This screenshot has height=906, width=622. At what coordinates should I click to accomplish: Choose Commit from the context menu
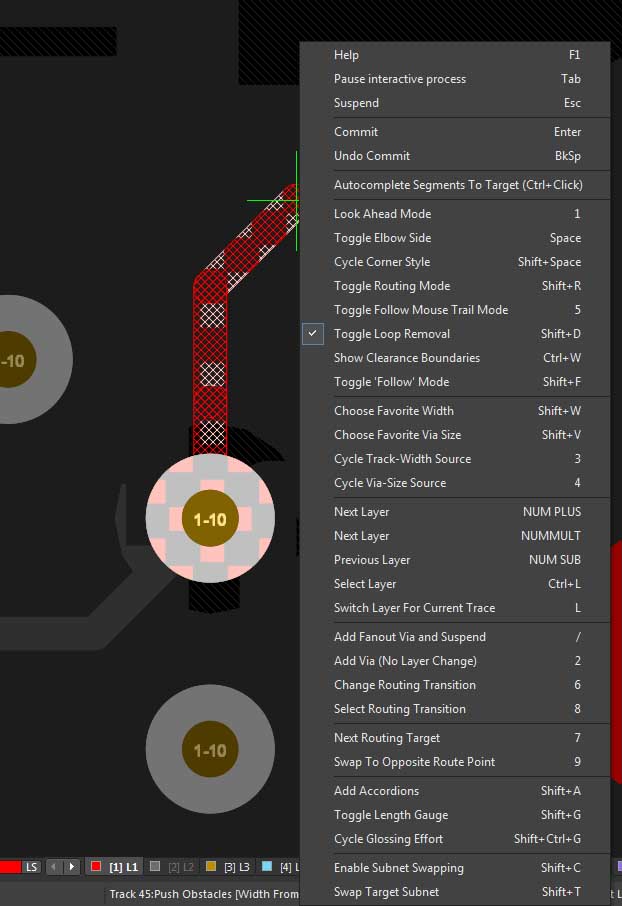point(356,132)
